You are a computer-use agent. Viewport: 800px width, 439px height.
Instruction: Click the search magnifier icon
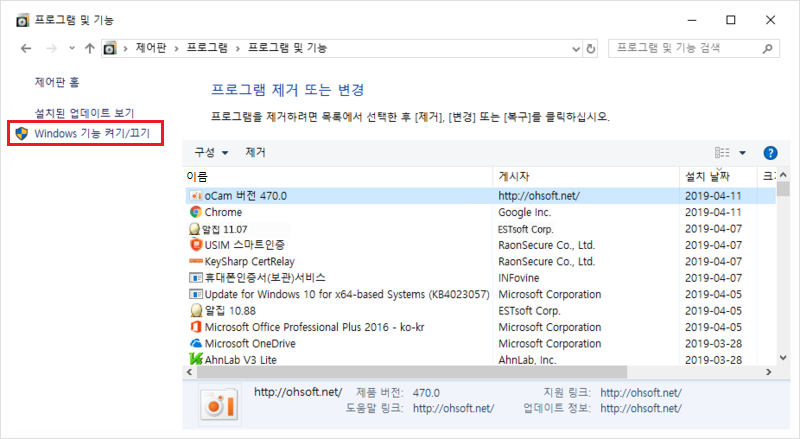coord(767,48)
